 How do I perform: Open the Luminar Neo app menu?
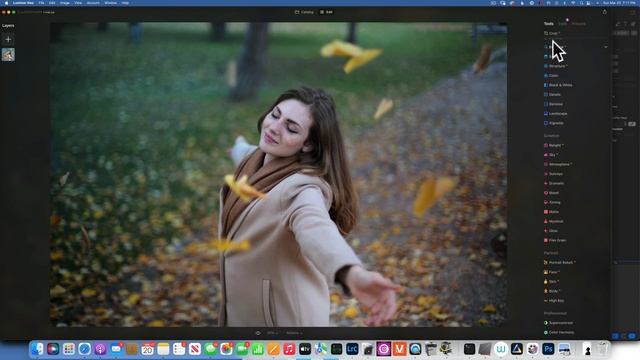point(23,3)
